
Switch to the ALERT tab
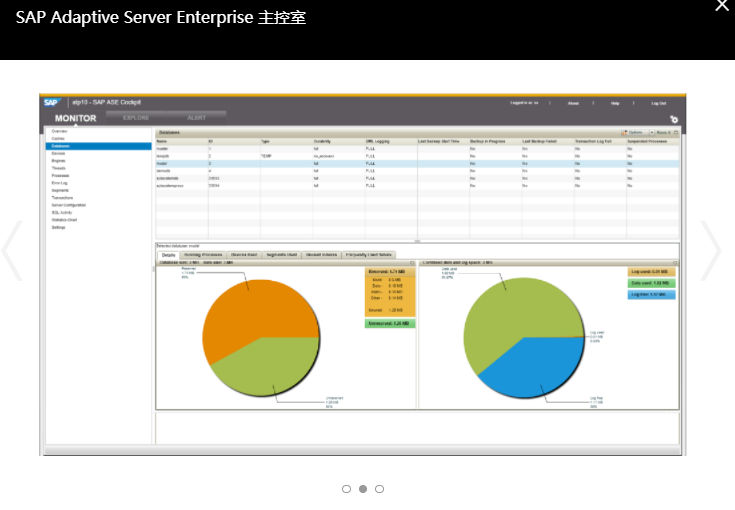pos(196,118)
